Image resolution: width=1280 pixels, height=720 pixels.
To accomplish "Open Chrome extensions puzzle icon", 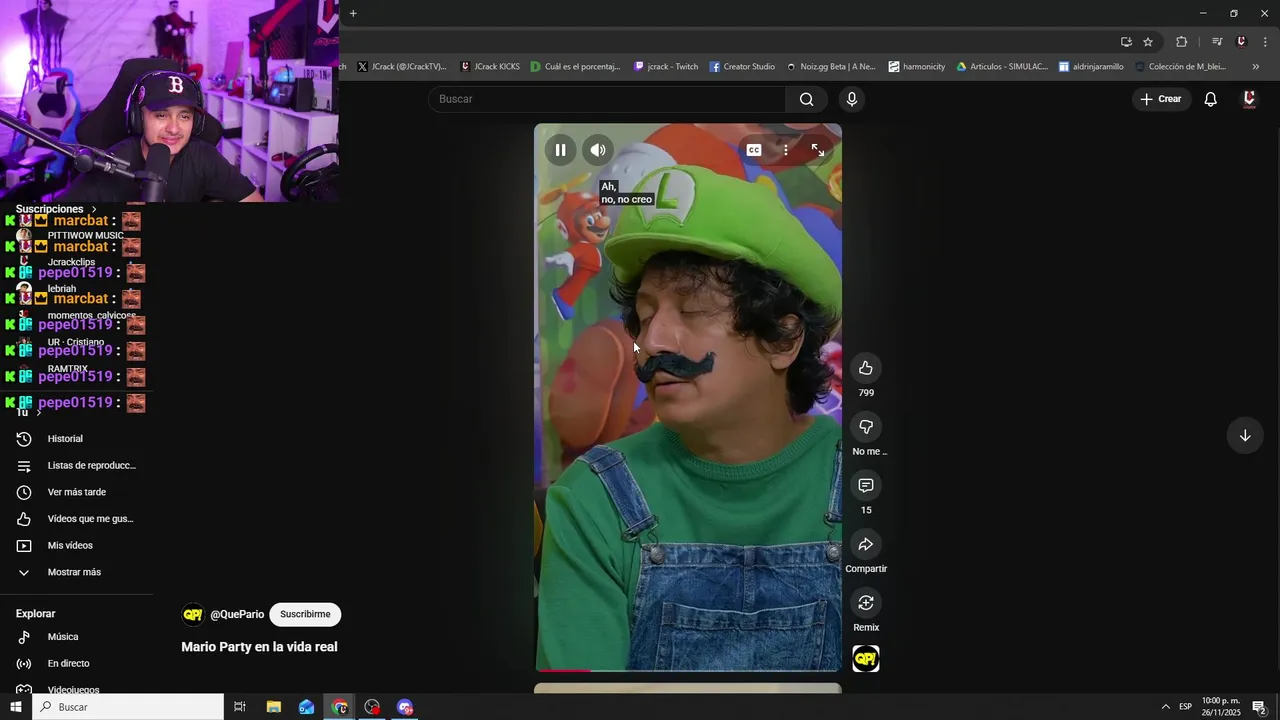I will [x=1181, y=42].
